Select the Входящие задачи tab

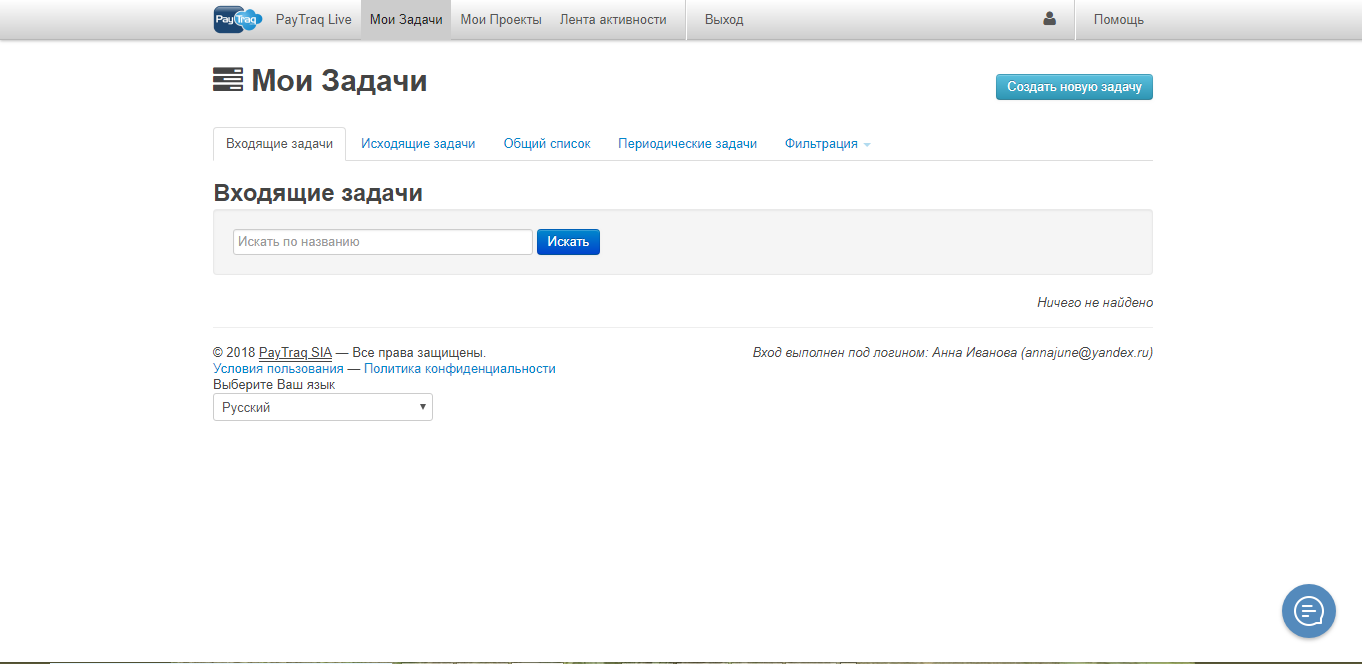[x=279, y=143]
